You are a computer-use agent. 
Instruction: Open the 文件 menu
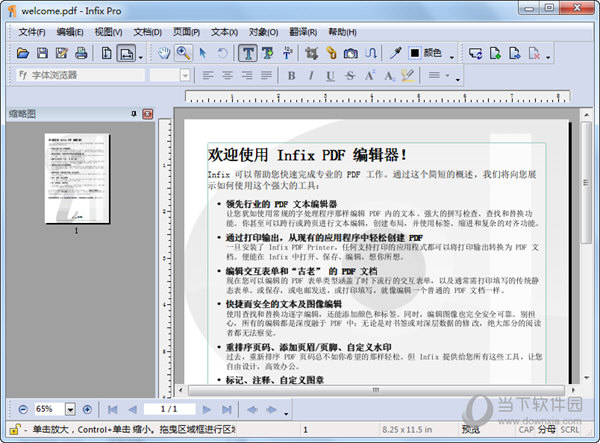[32, 31]
